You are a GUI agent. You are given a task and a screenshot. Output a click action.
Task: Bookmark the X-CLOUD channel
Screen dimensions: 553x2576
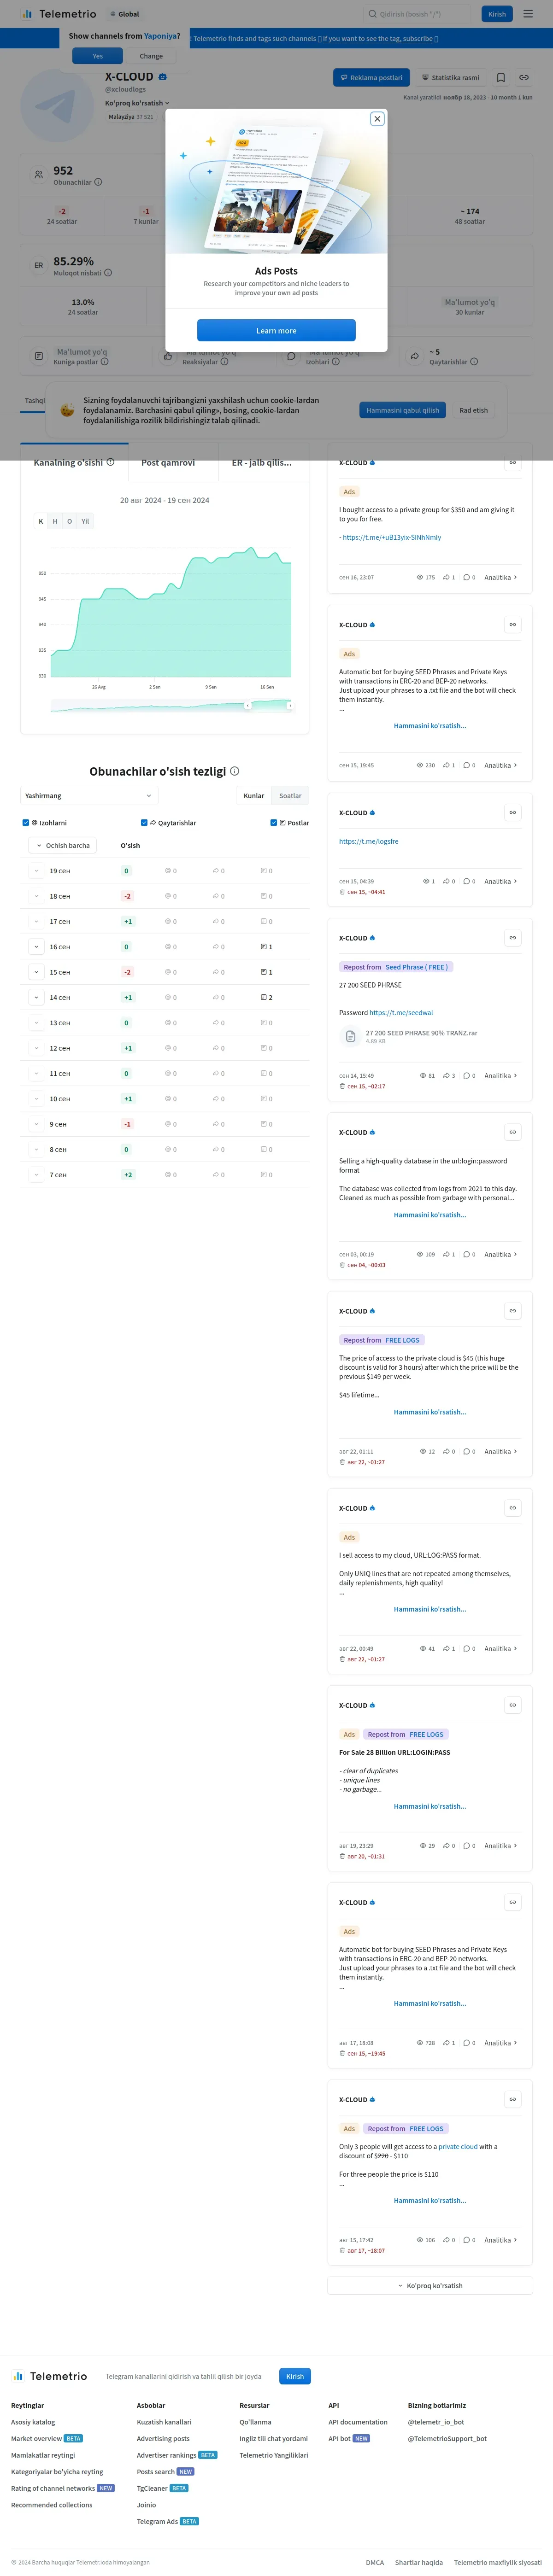click(501, 77)
